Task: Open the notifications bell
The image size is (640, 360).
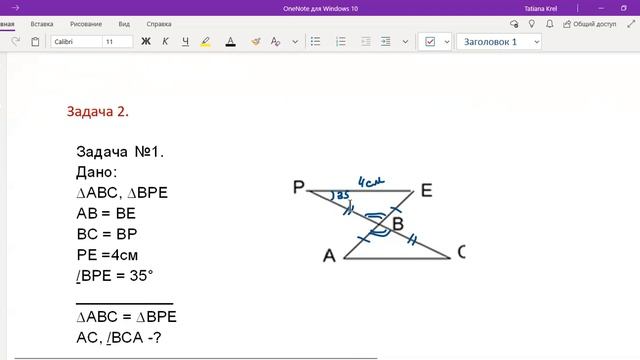Action: click(x=550, y=24)
